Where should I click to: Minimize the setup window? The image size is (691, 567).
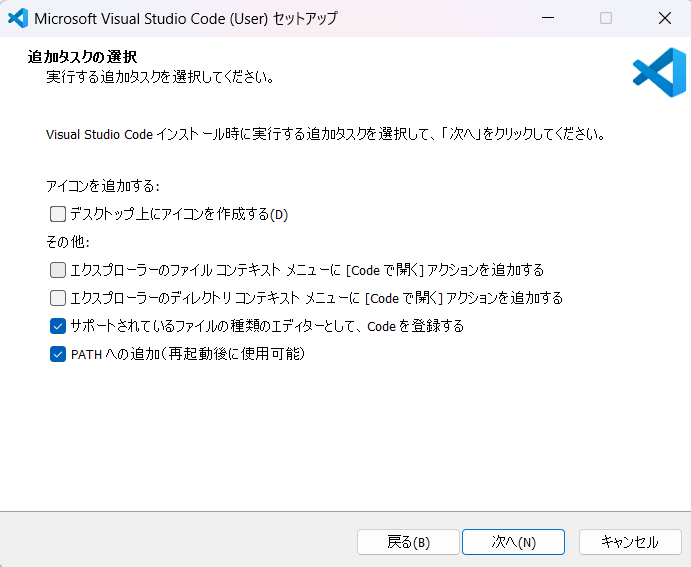pyautogui.click(x=547, y=18)
